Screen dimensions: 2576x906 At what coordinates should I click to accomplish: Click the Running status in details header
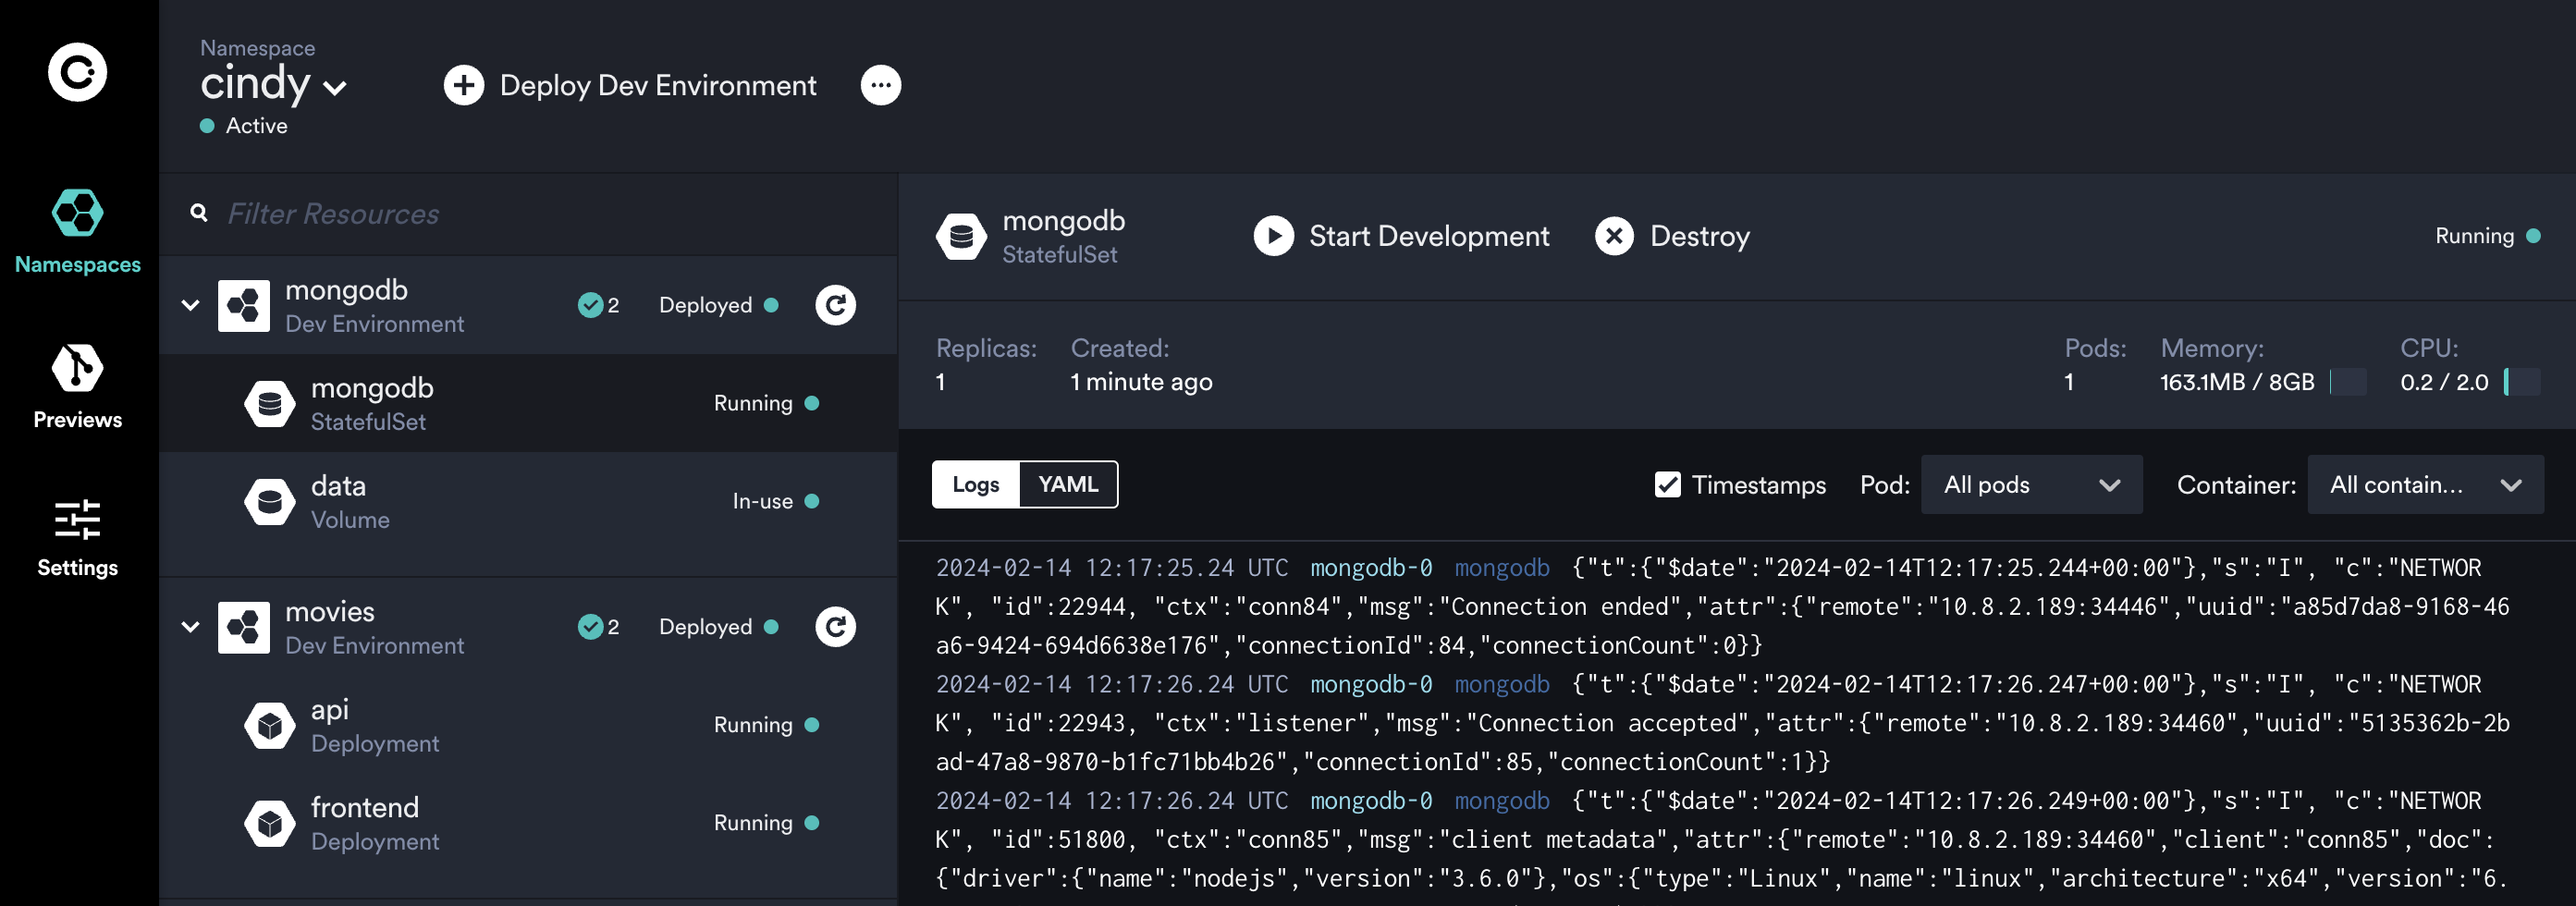(x=2487, y=236)
